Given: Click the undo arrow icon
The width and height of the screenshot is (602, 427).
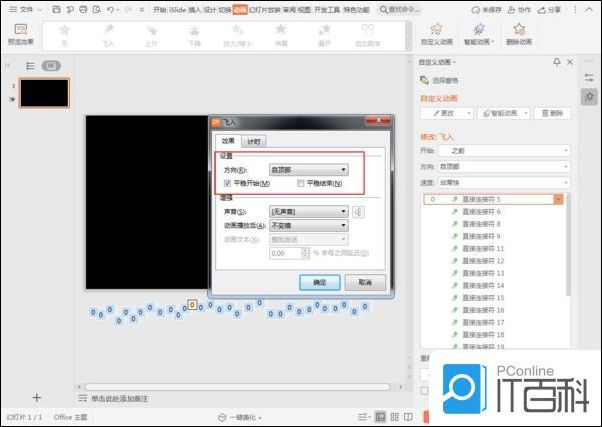Looking at the screenshot, I should click(x=111, y=10).
